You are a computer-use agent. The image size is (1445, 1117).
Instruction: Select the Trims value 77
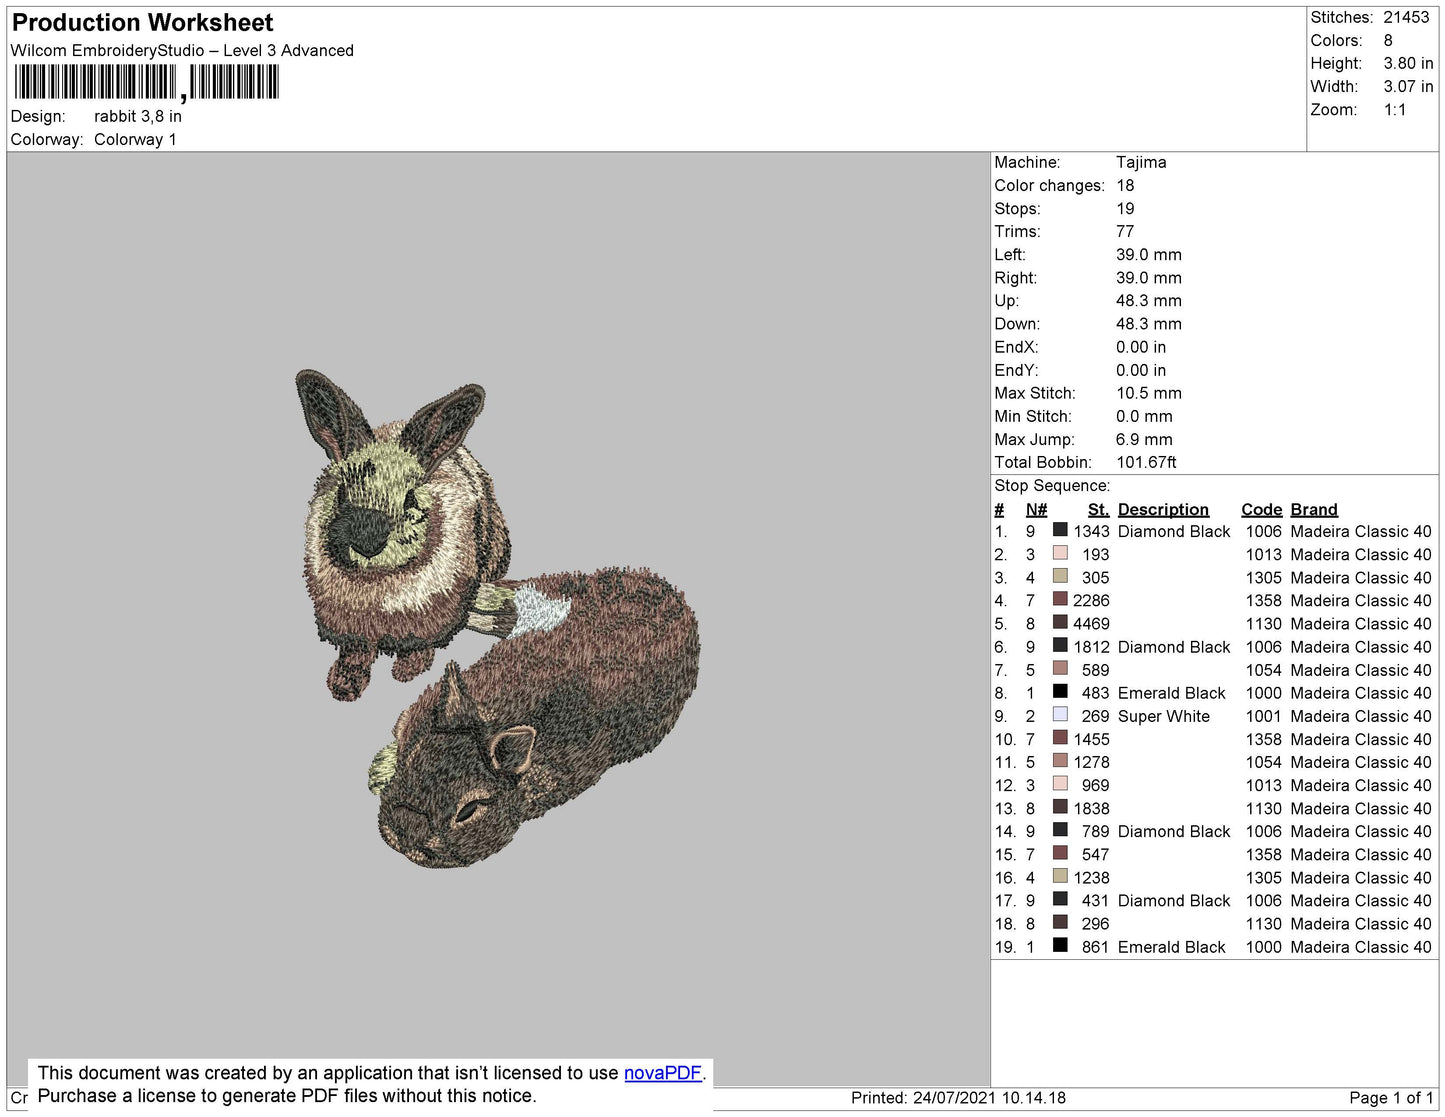[x=1125, y=231]
